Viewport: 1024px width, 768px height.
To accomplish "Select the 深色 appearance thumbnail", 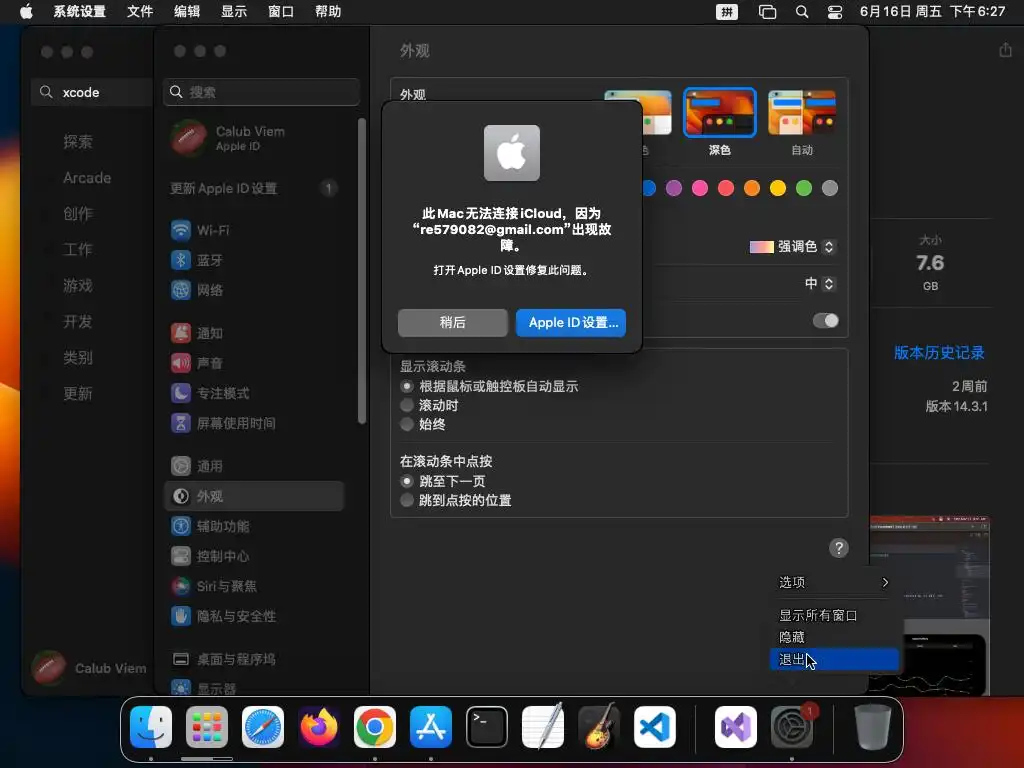I will [720, 113].
